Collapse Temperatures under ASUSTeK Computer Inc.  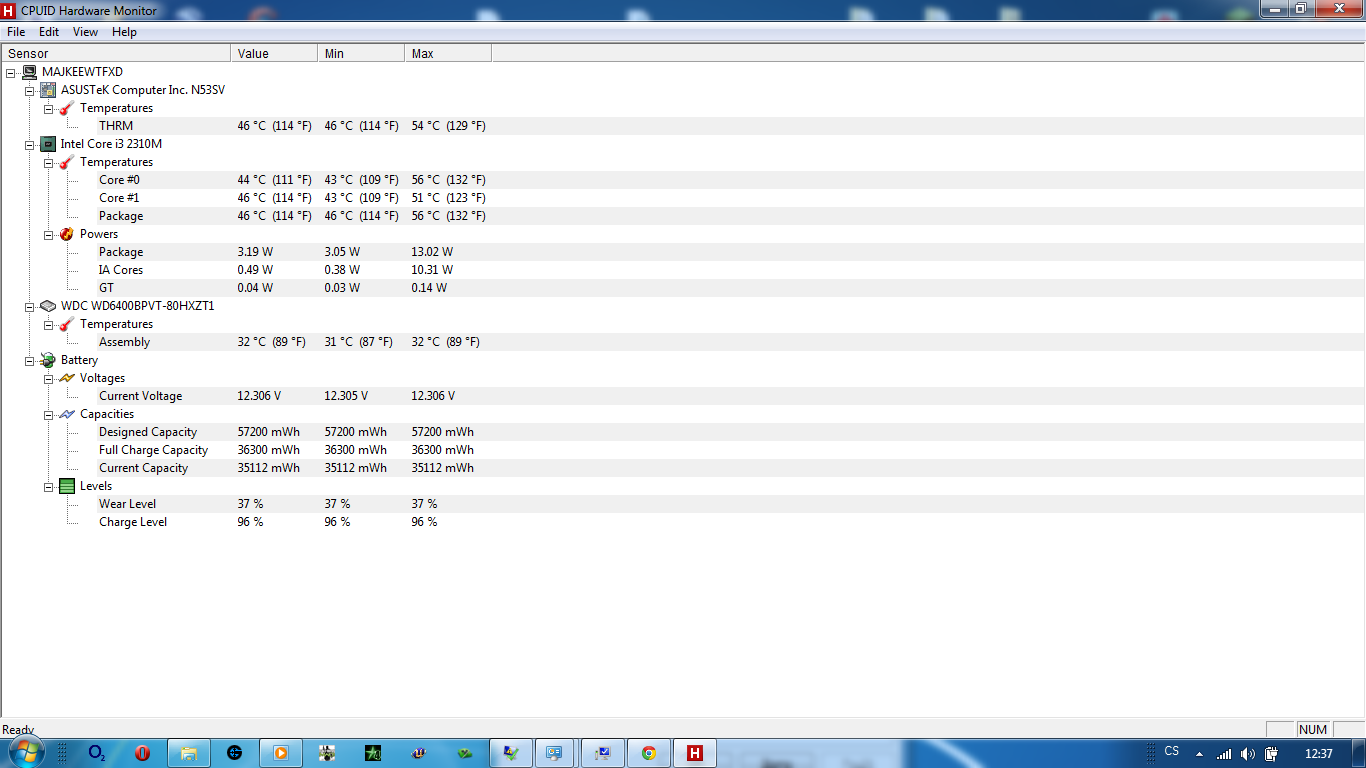(x=49, y=108)
